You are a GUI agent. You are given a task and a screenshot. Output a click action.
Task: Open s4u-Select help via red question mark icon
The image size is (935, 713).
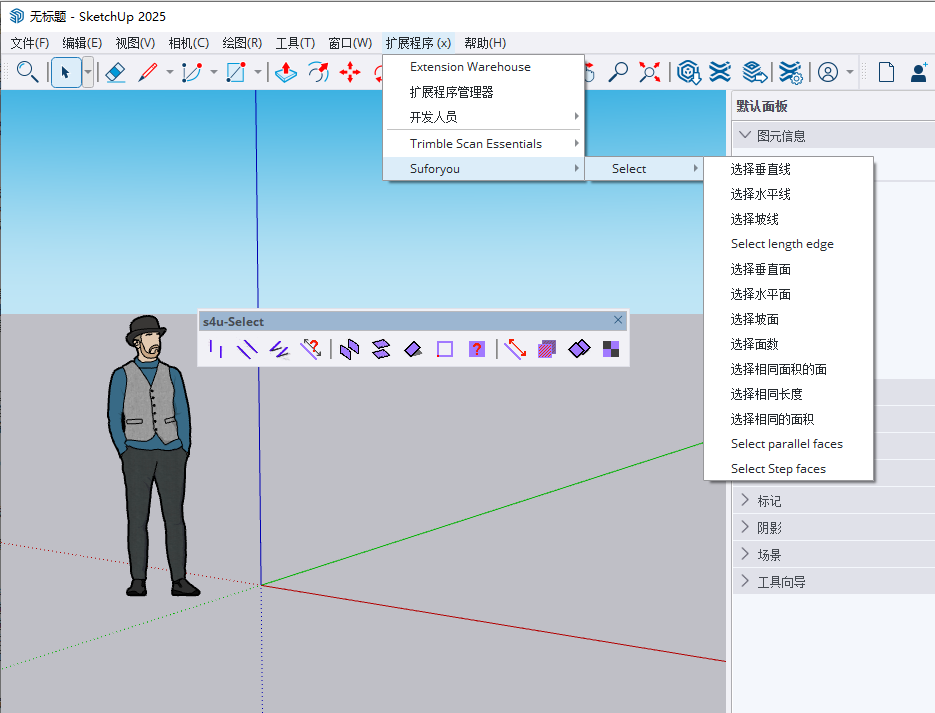coord(476,348)
